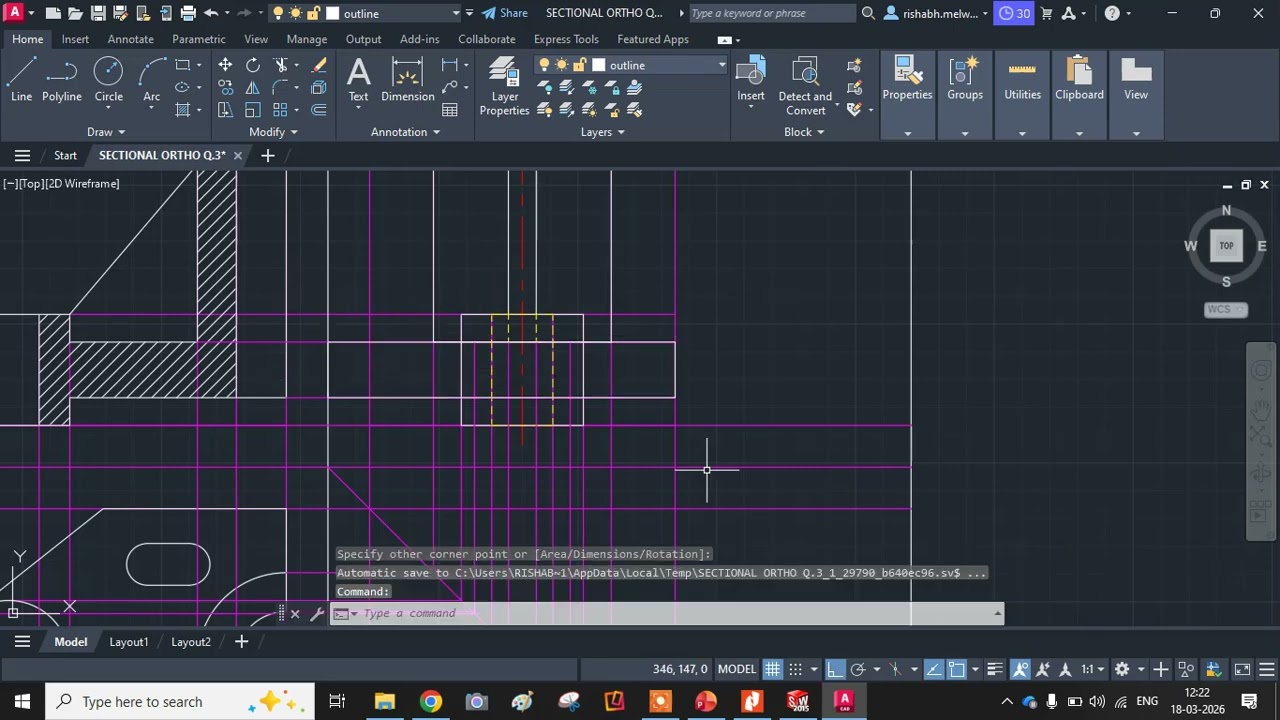
Task: Activate the Fillet tool
Action: (281, 87)
